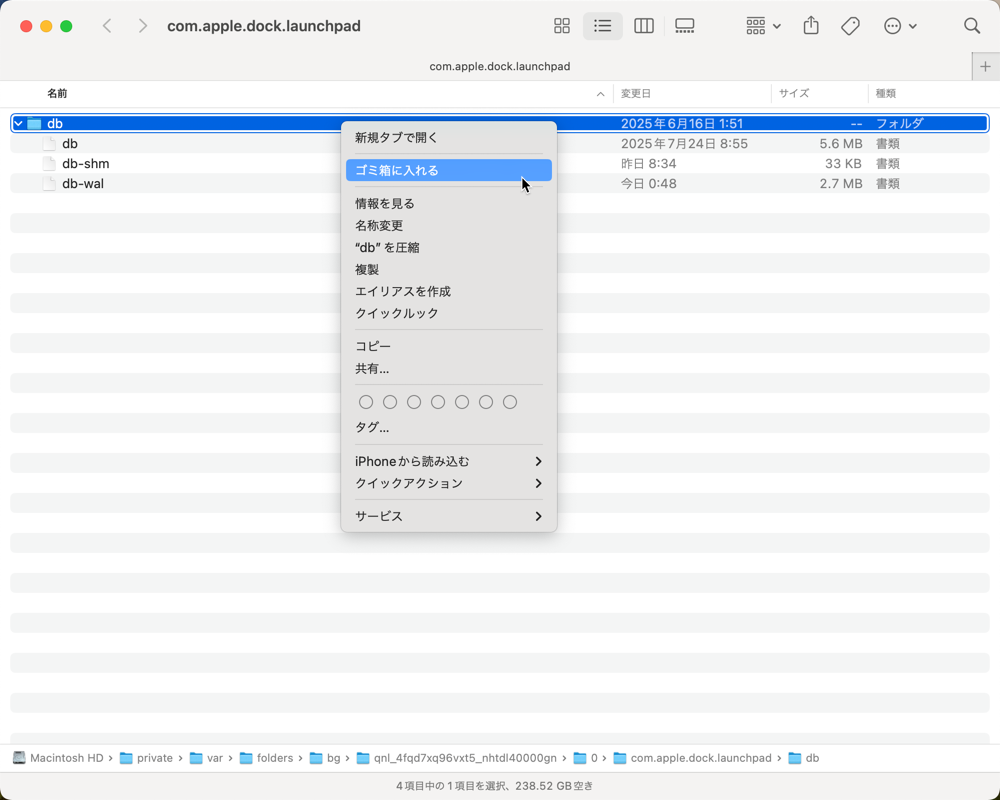Pick the last tag color circle
Screen dimensions: 1000x800
(x=510, y=402)
